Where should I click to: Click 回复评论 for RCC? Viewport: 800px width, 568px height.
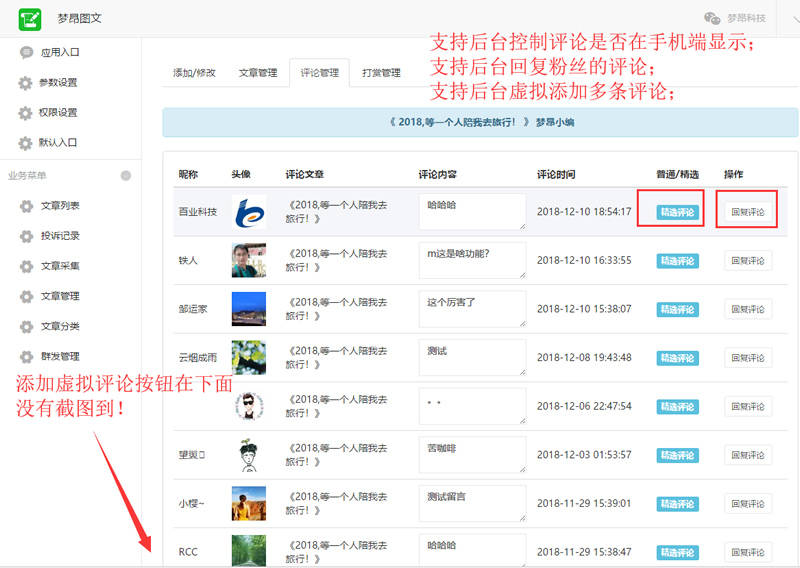coord(748,552)
